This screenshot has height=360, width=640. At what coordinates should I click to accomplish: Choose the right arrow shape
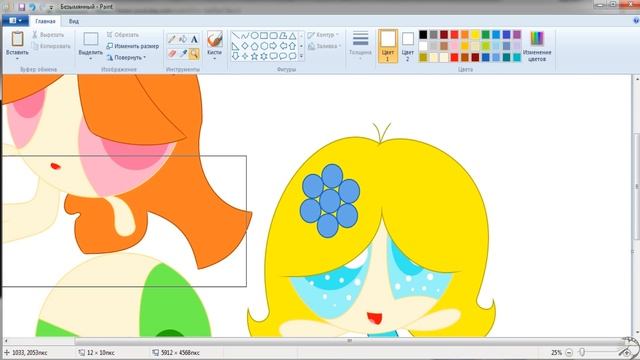(x=273, y=46)
